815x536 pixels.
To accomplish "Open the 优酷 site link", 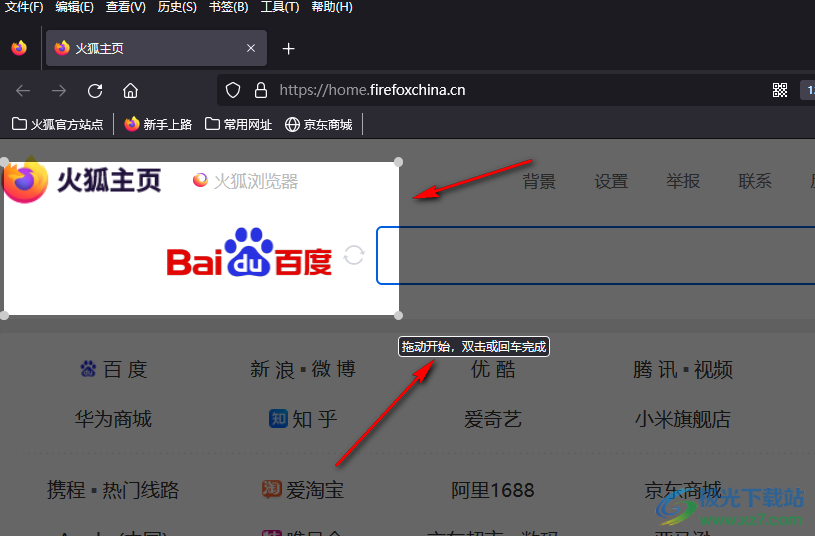I will (493, 370).
